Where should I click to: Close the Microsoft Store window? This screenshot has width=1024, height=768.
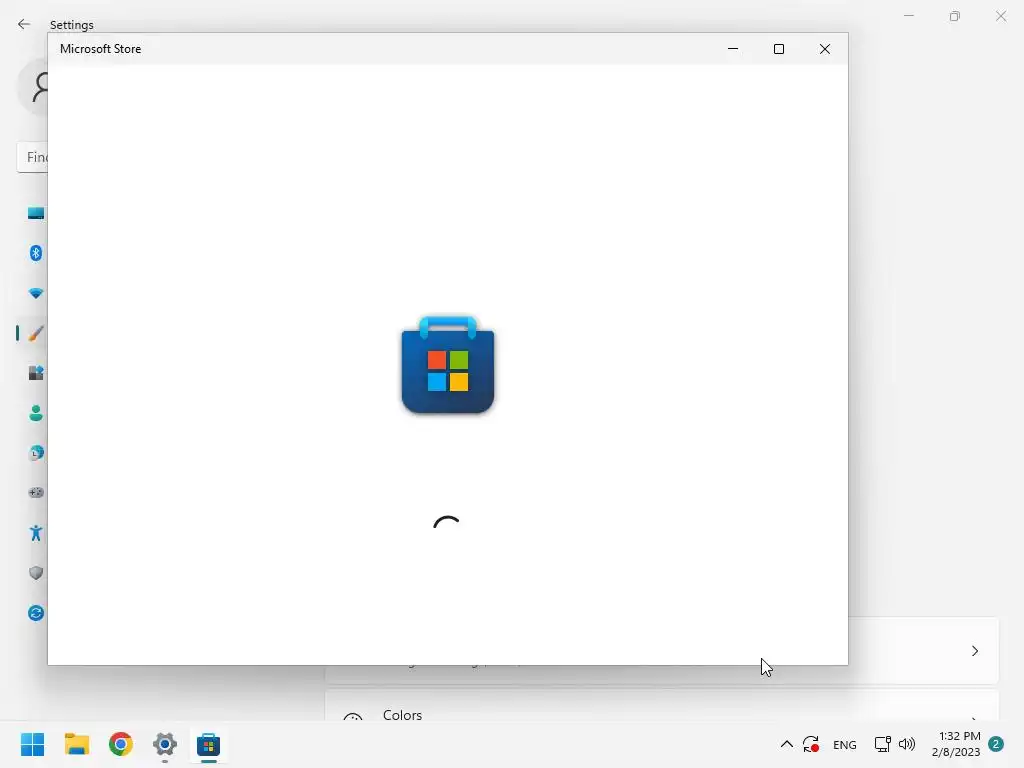[x=825, y=49]
